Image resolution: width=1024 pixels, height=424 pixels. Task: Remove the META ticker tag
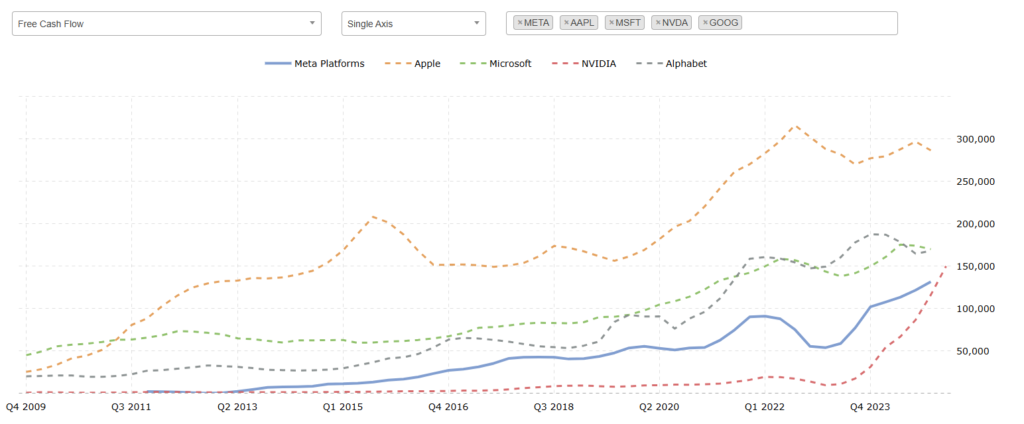click(520, 23)
